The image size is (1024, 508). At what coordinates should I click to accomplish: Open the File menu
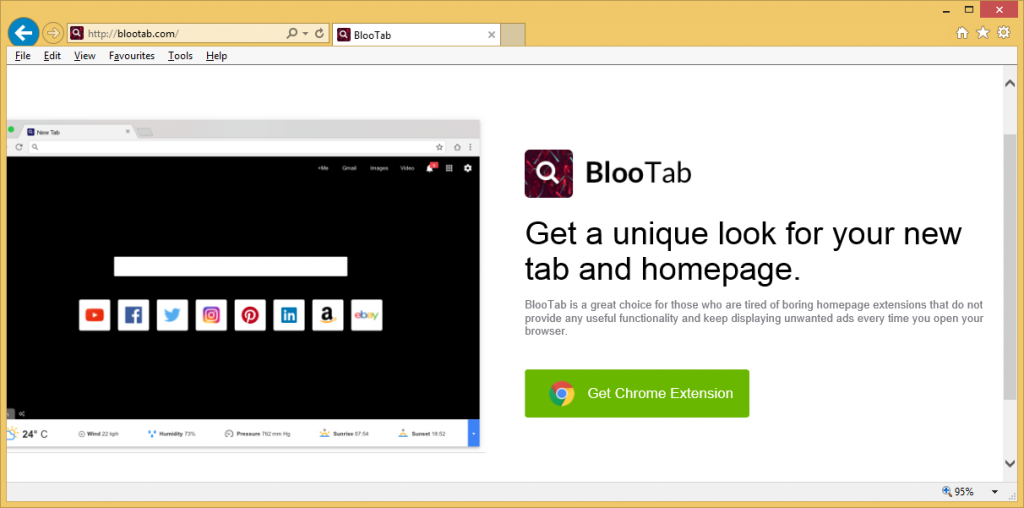(23, 56)
